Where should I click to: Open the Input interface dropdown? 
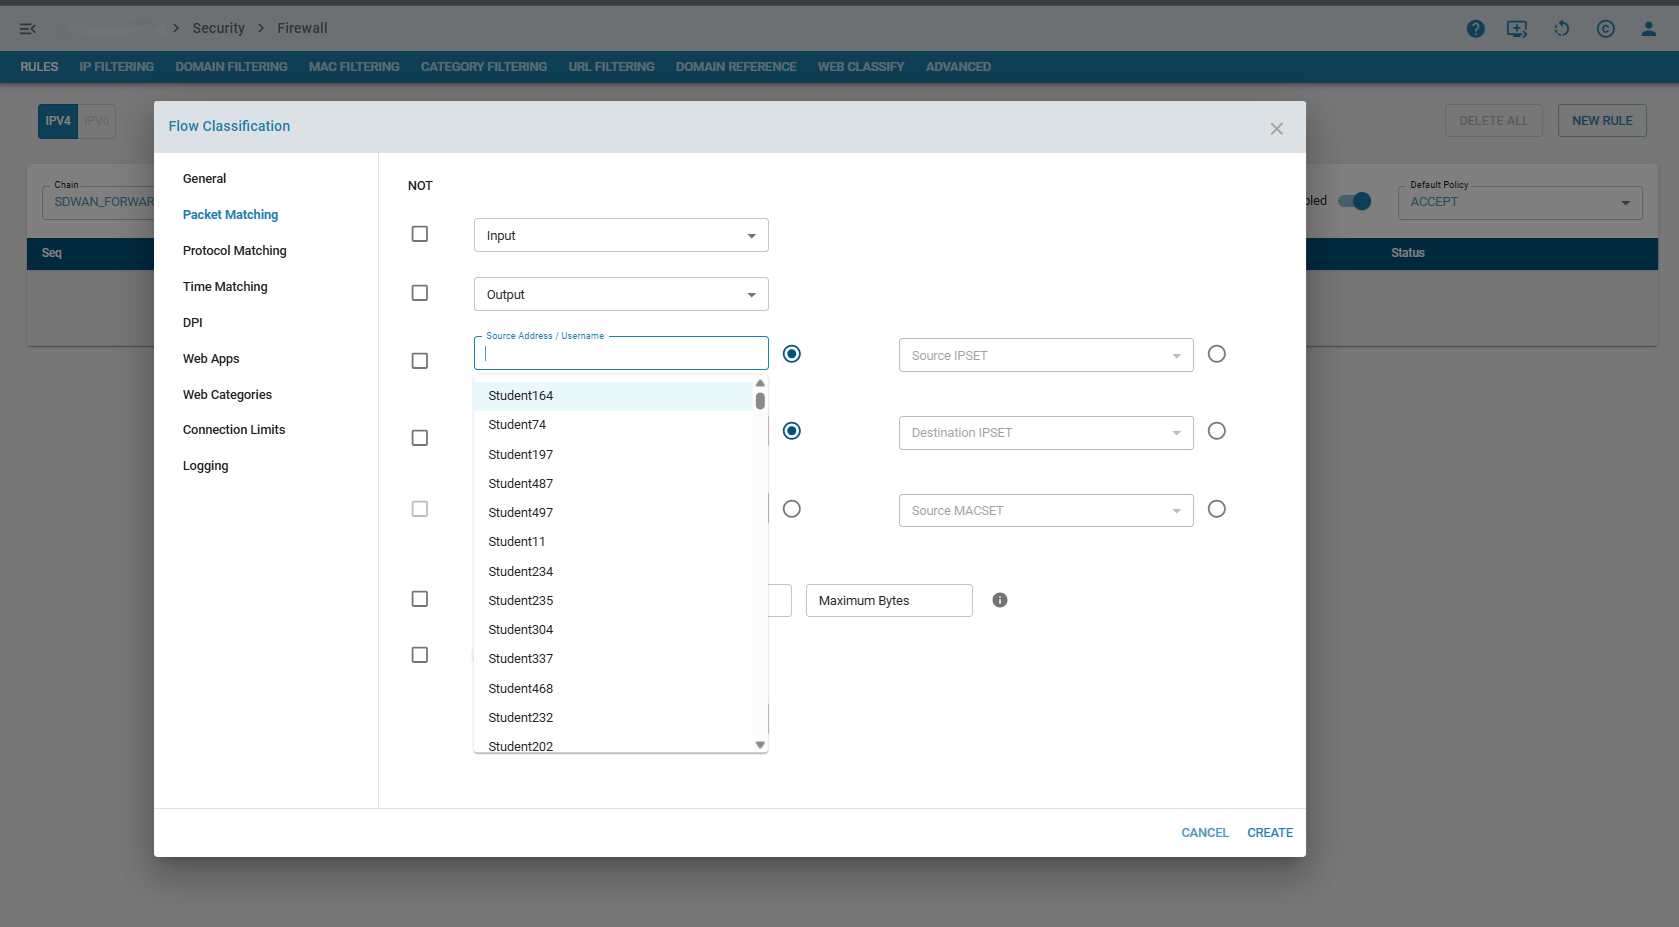(x=621, y=235)
